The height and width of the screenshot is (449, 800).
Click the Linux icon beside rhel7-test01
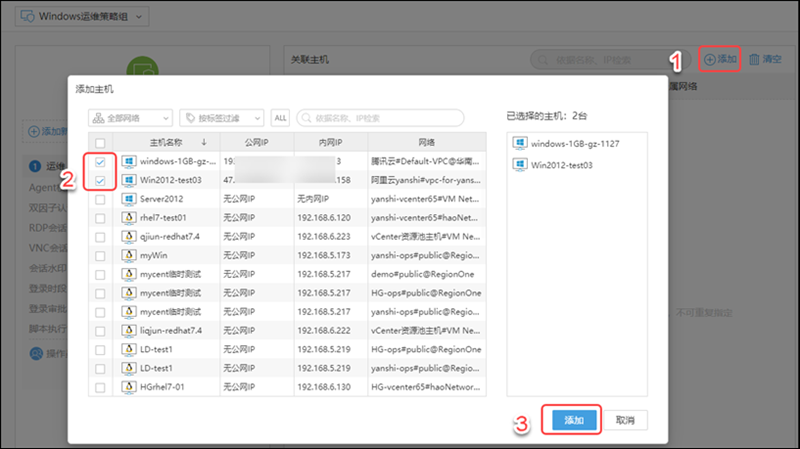click(129, 218)
